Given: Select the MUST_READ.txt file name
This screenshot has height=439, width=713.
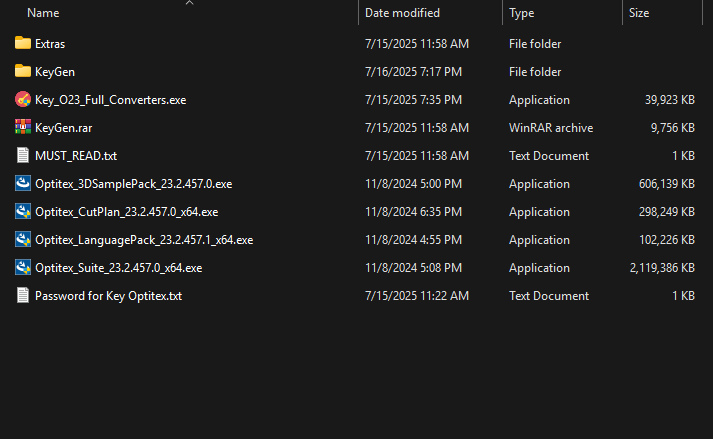Looking at the screenshot, I should [76, 156].
